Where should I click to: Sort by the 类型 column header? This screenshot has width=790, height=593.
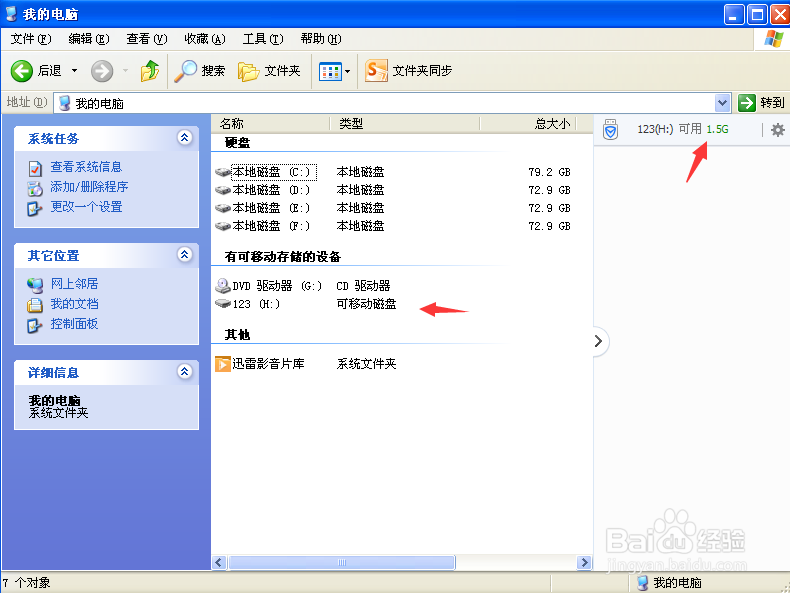tap(405, 123)
